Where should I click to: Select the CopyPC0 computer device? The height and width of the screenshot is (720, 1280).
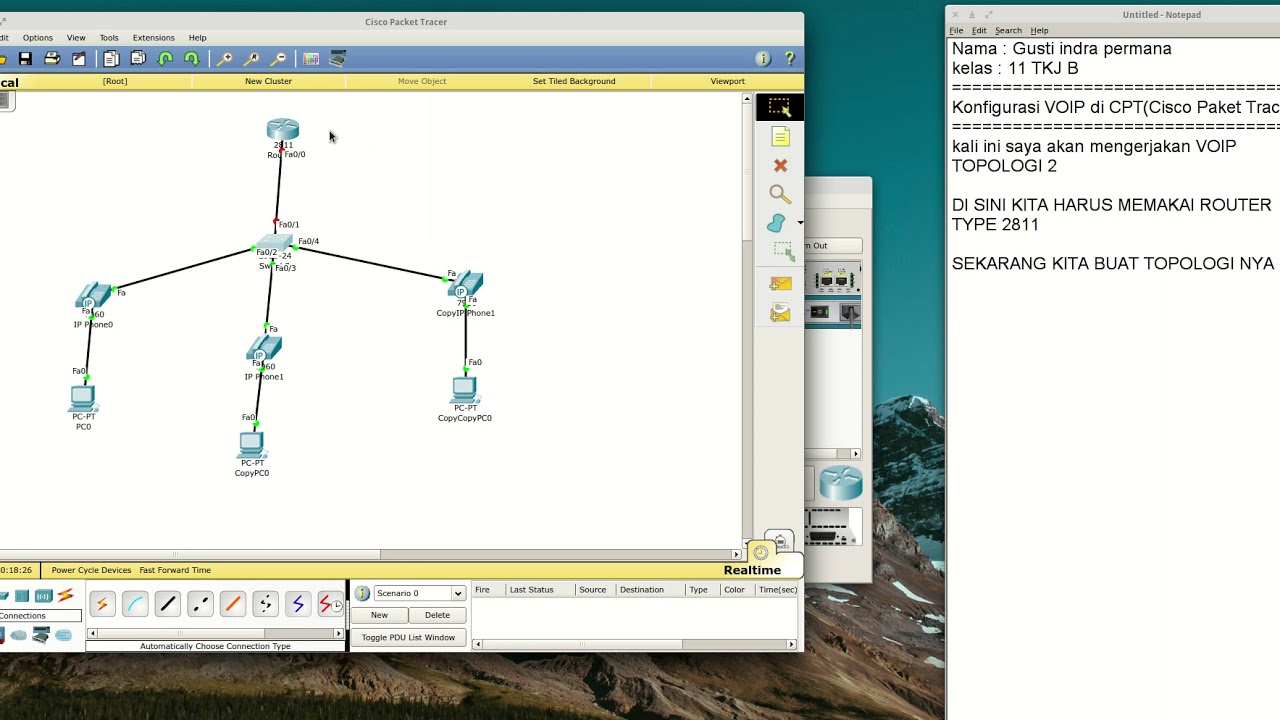pos(251,445)
